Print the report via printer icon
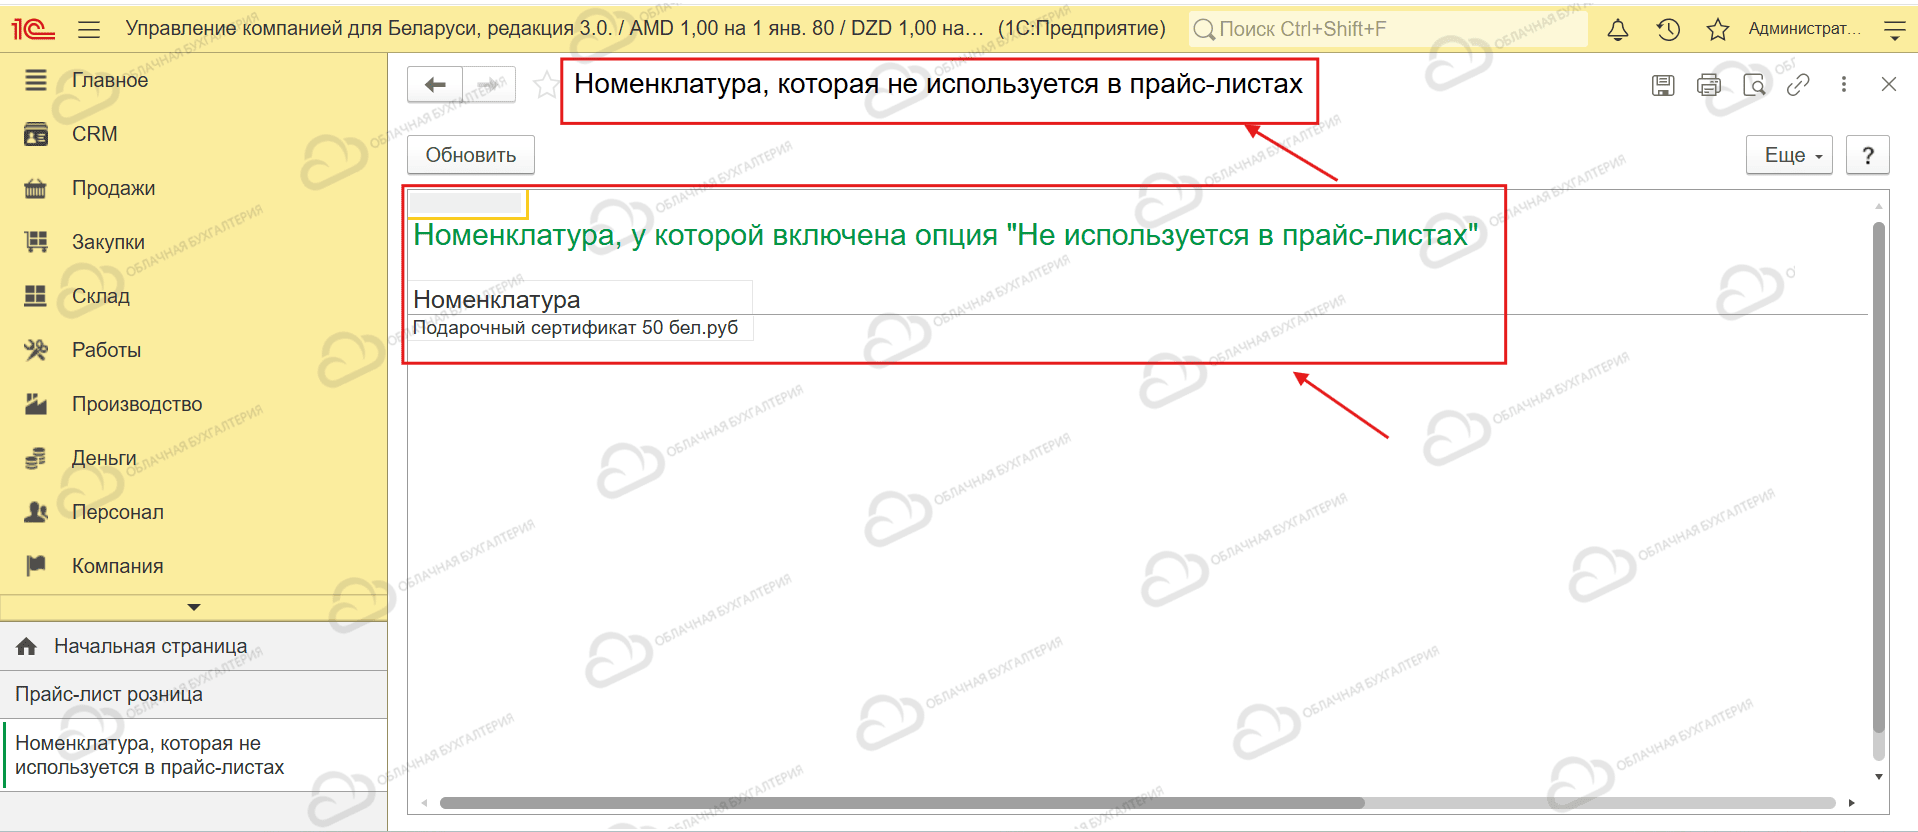The image size is (1918, 832). click(1709, 85)
